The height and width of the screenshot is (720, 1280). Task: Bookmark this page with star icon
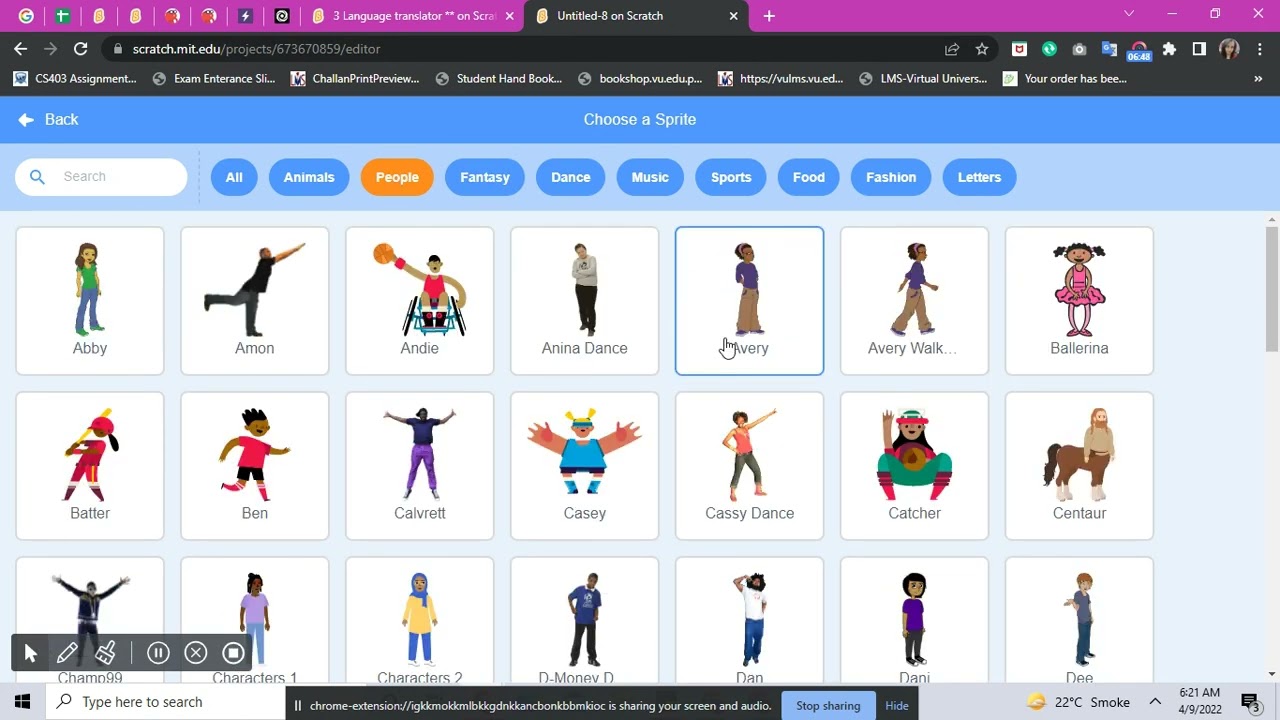click(x=982, y=49)
